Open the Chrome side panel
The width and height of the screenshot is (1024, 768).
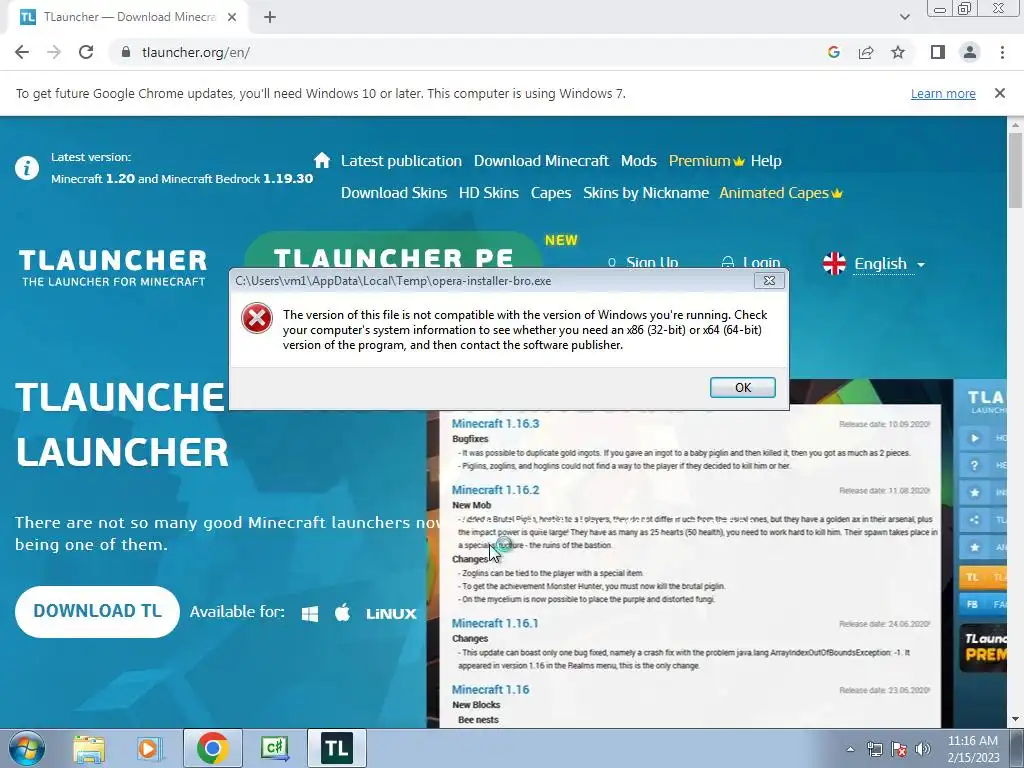(x=938, y=52)
